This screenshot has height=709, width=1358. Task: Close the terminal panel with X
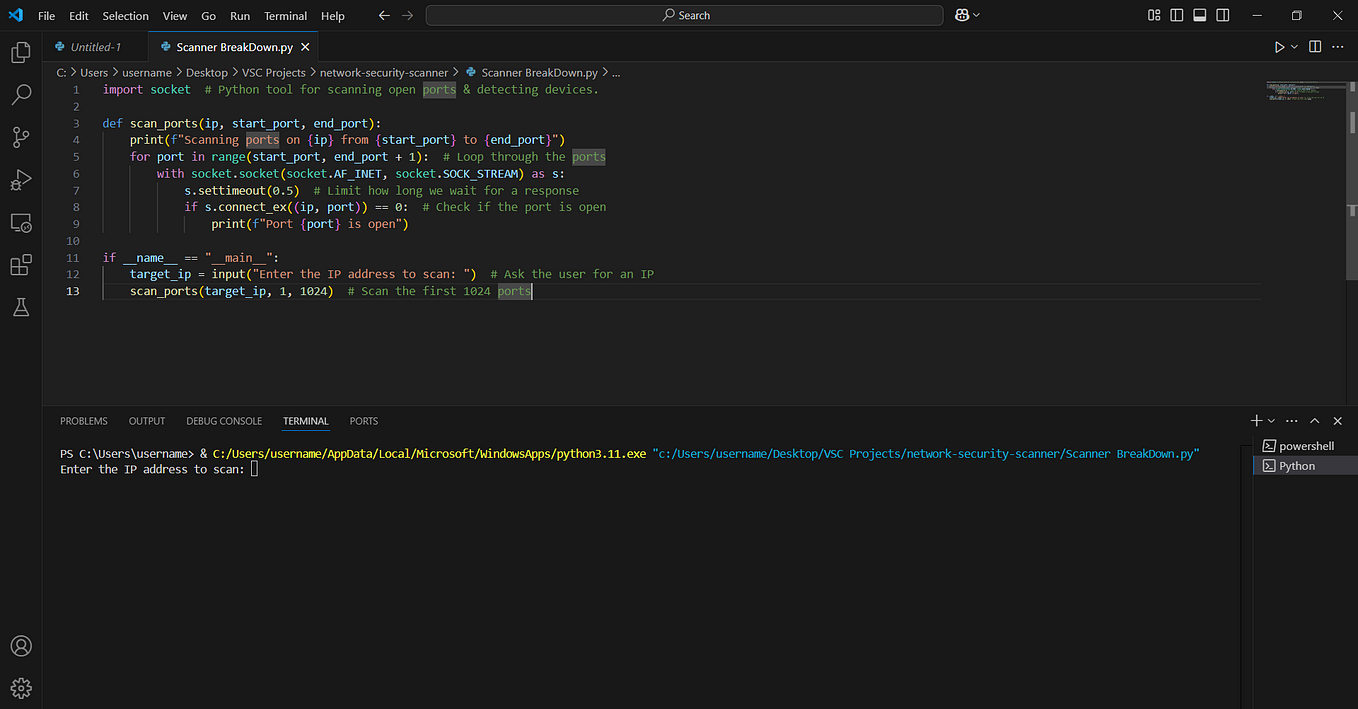tap(1339, 421)
